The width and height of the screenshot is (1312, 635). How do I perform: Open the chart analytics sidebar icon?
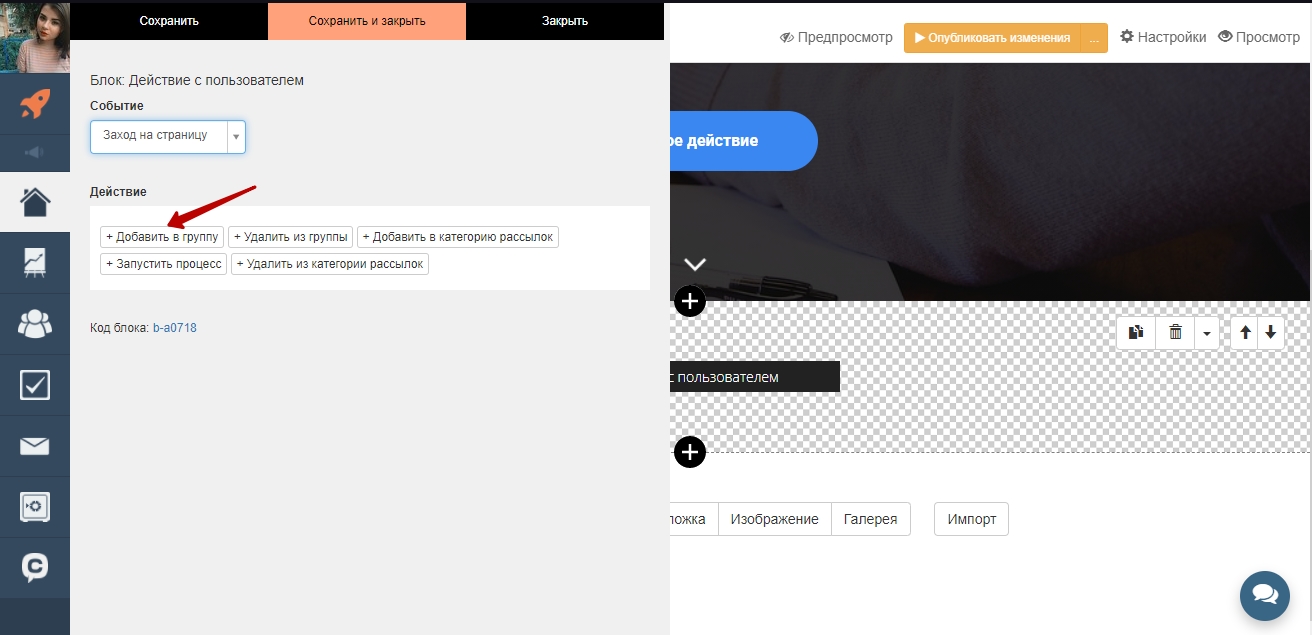coord(35,263)
